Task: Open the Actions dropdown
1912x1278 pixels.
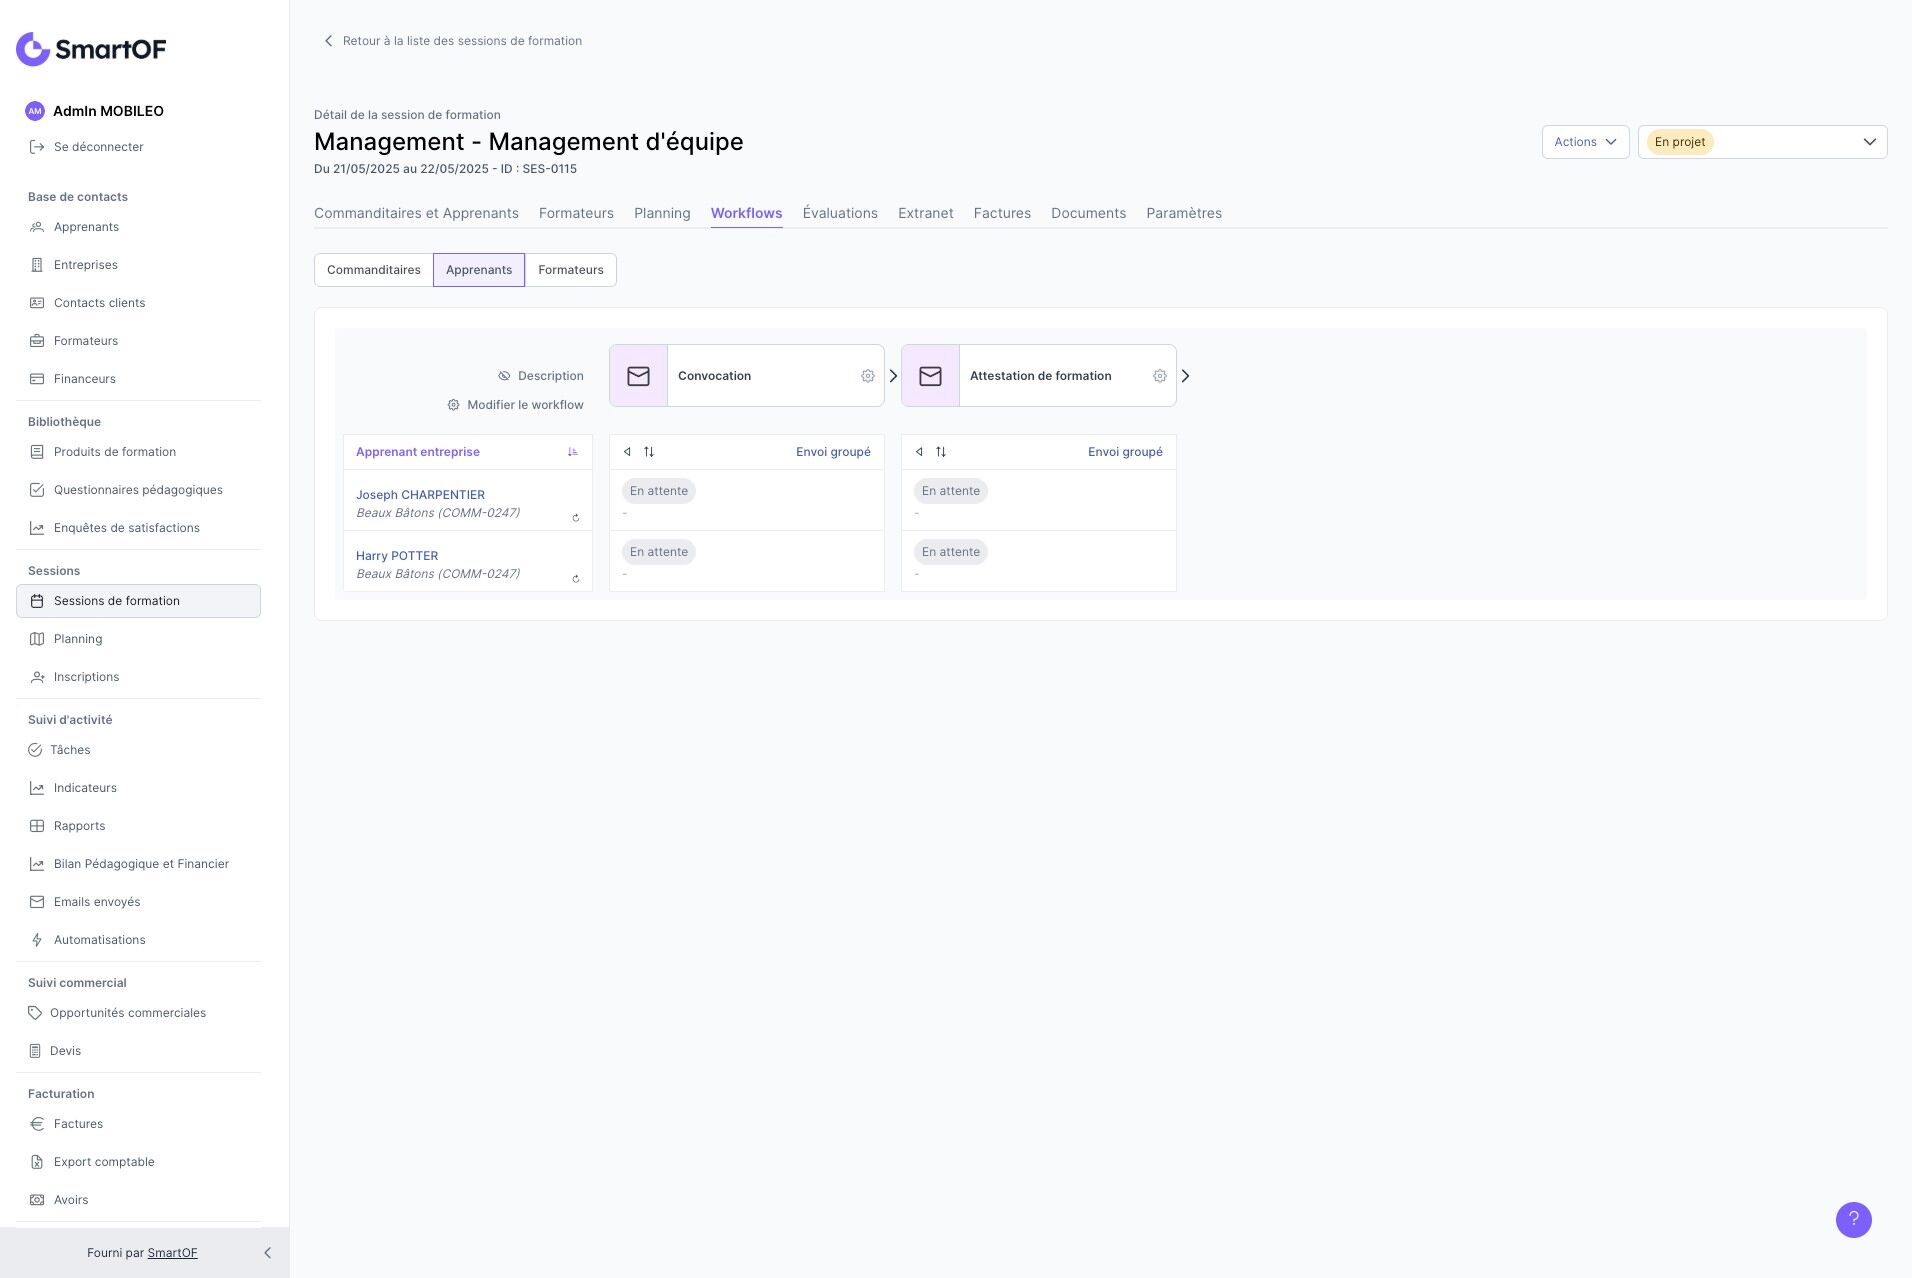Action: pyautogui.click(x=1585, y=142)
